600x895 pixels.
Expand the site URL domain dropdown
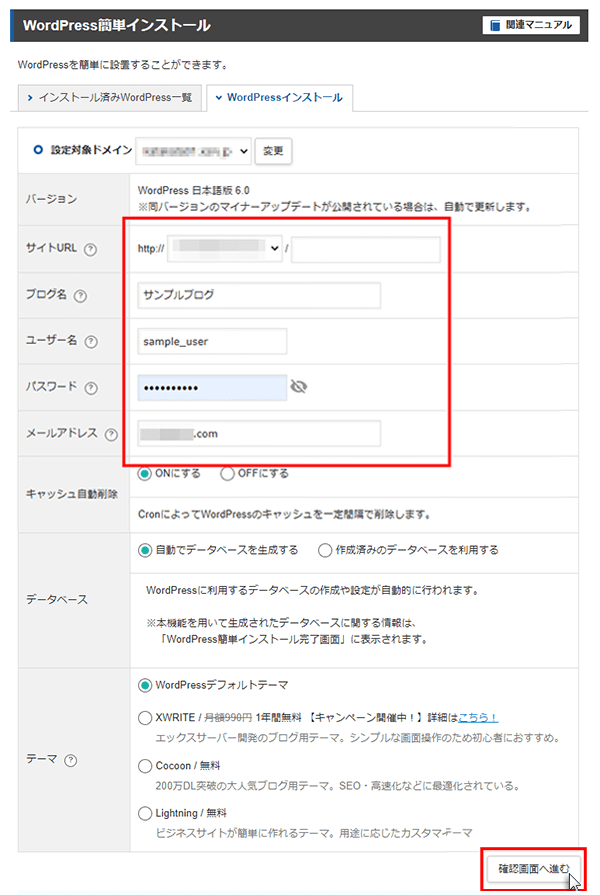pyautogui.click(x=225, y=250)
